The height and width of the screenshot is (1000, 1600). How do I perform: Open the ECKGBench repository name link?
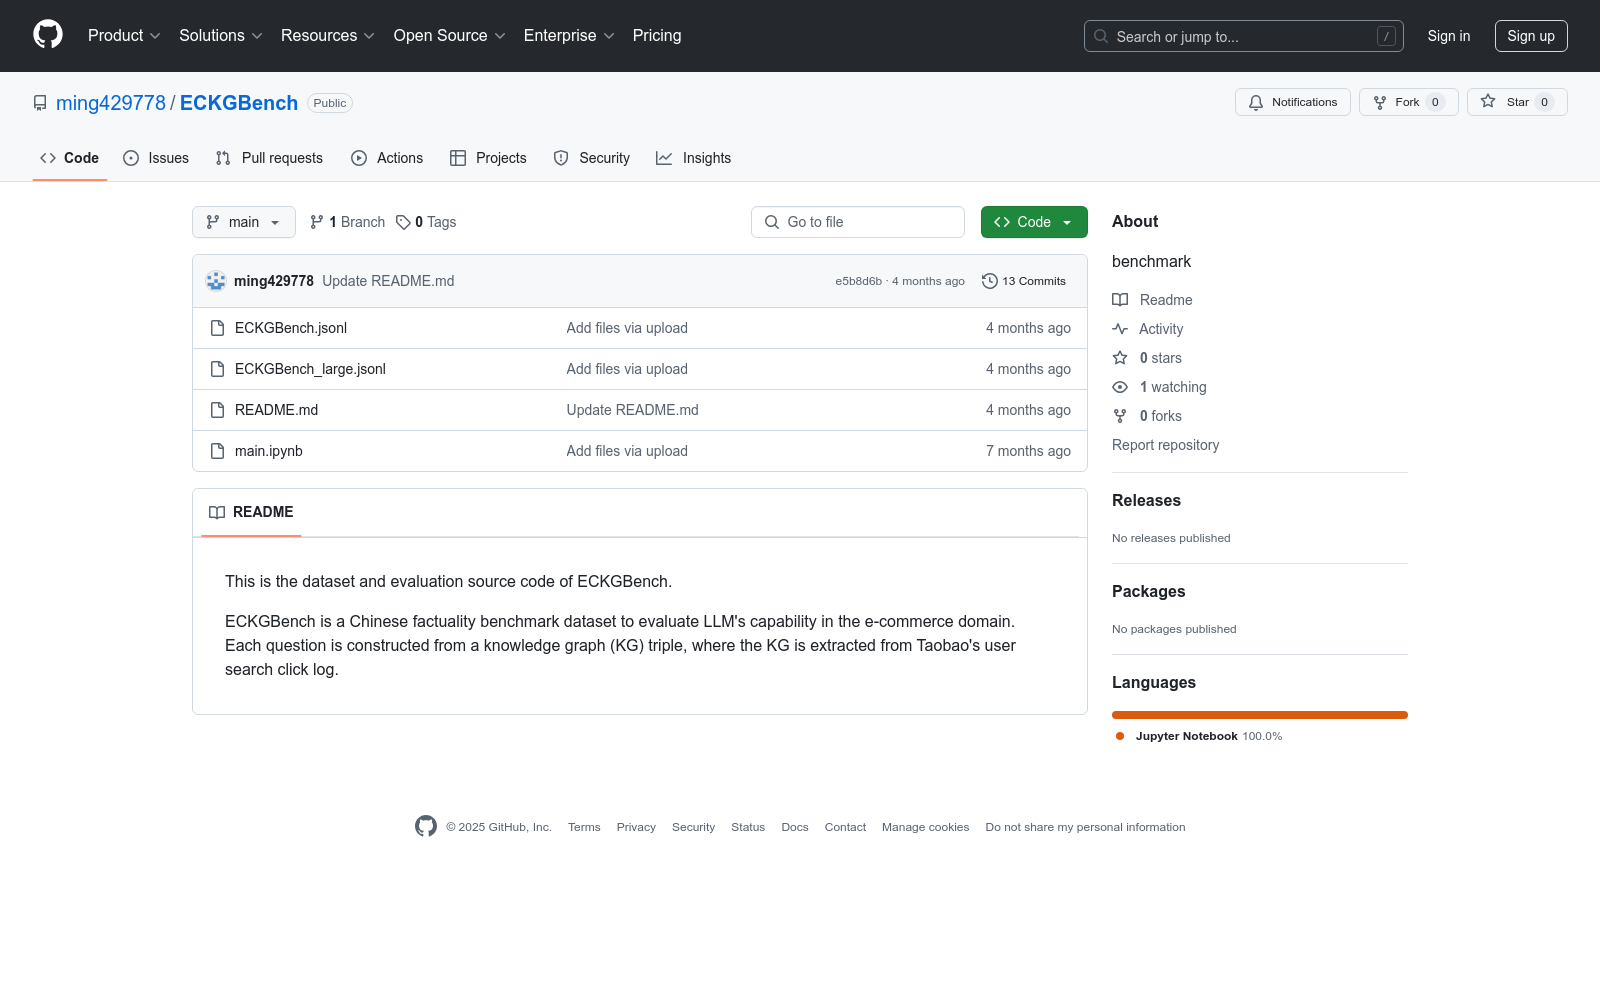239,103
